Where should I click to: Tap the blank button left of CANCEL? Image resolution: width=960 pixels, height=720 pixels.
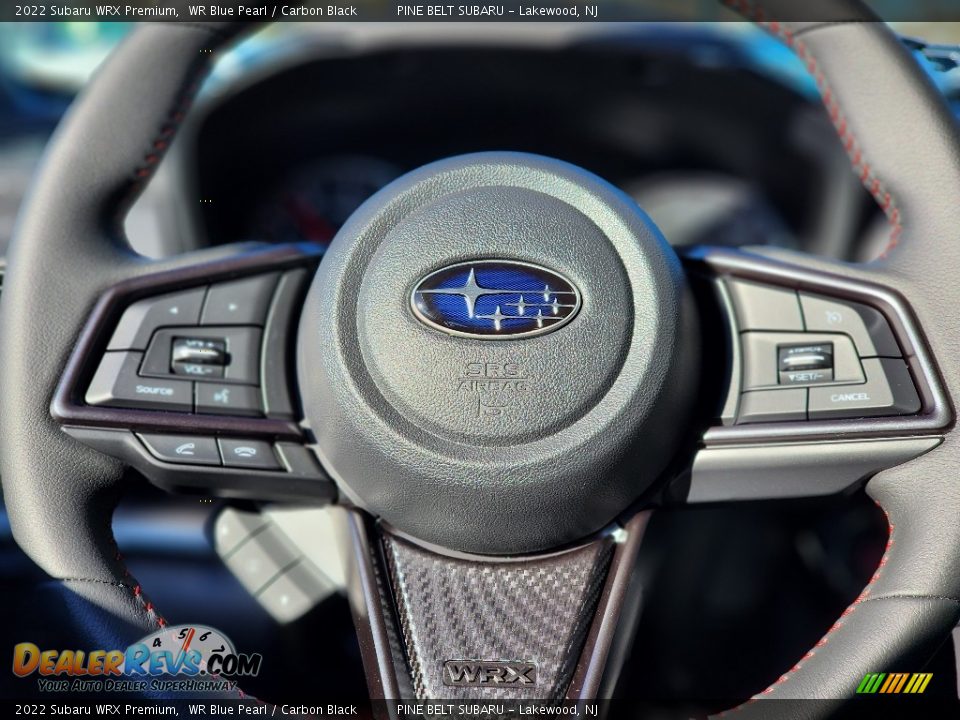773,405
